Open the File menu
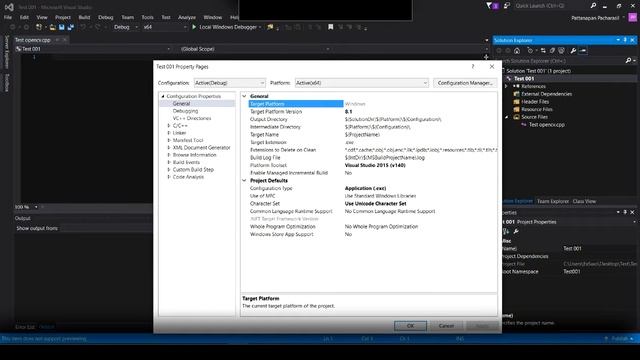 8,18
